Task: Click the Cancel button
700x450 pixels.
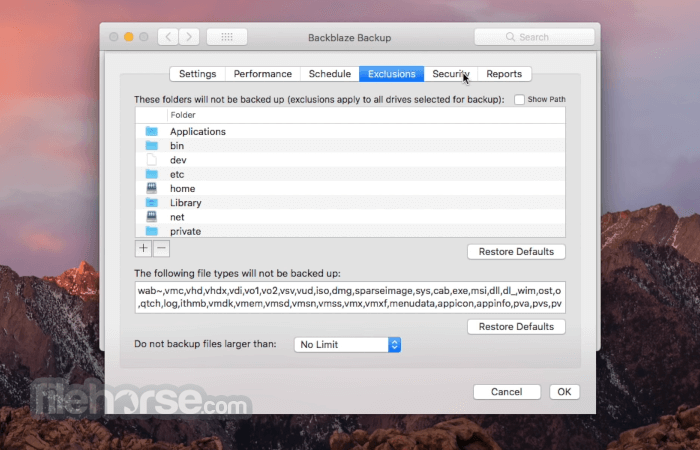Action: [507, 392]
